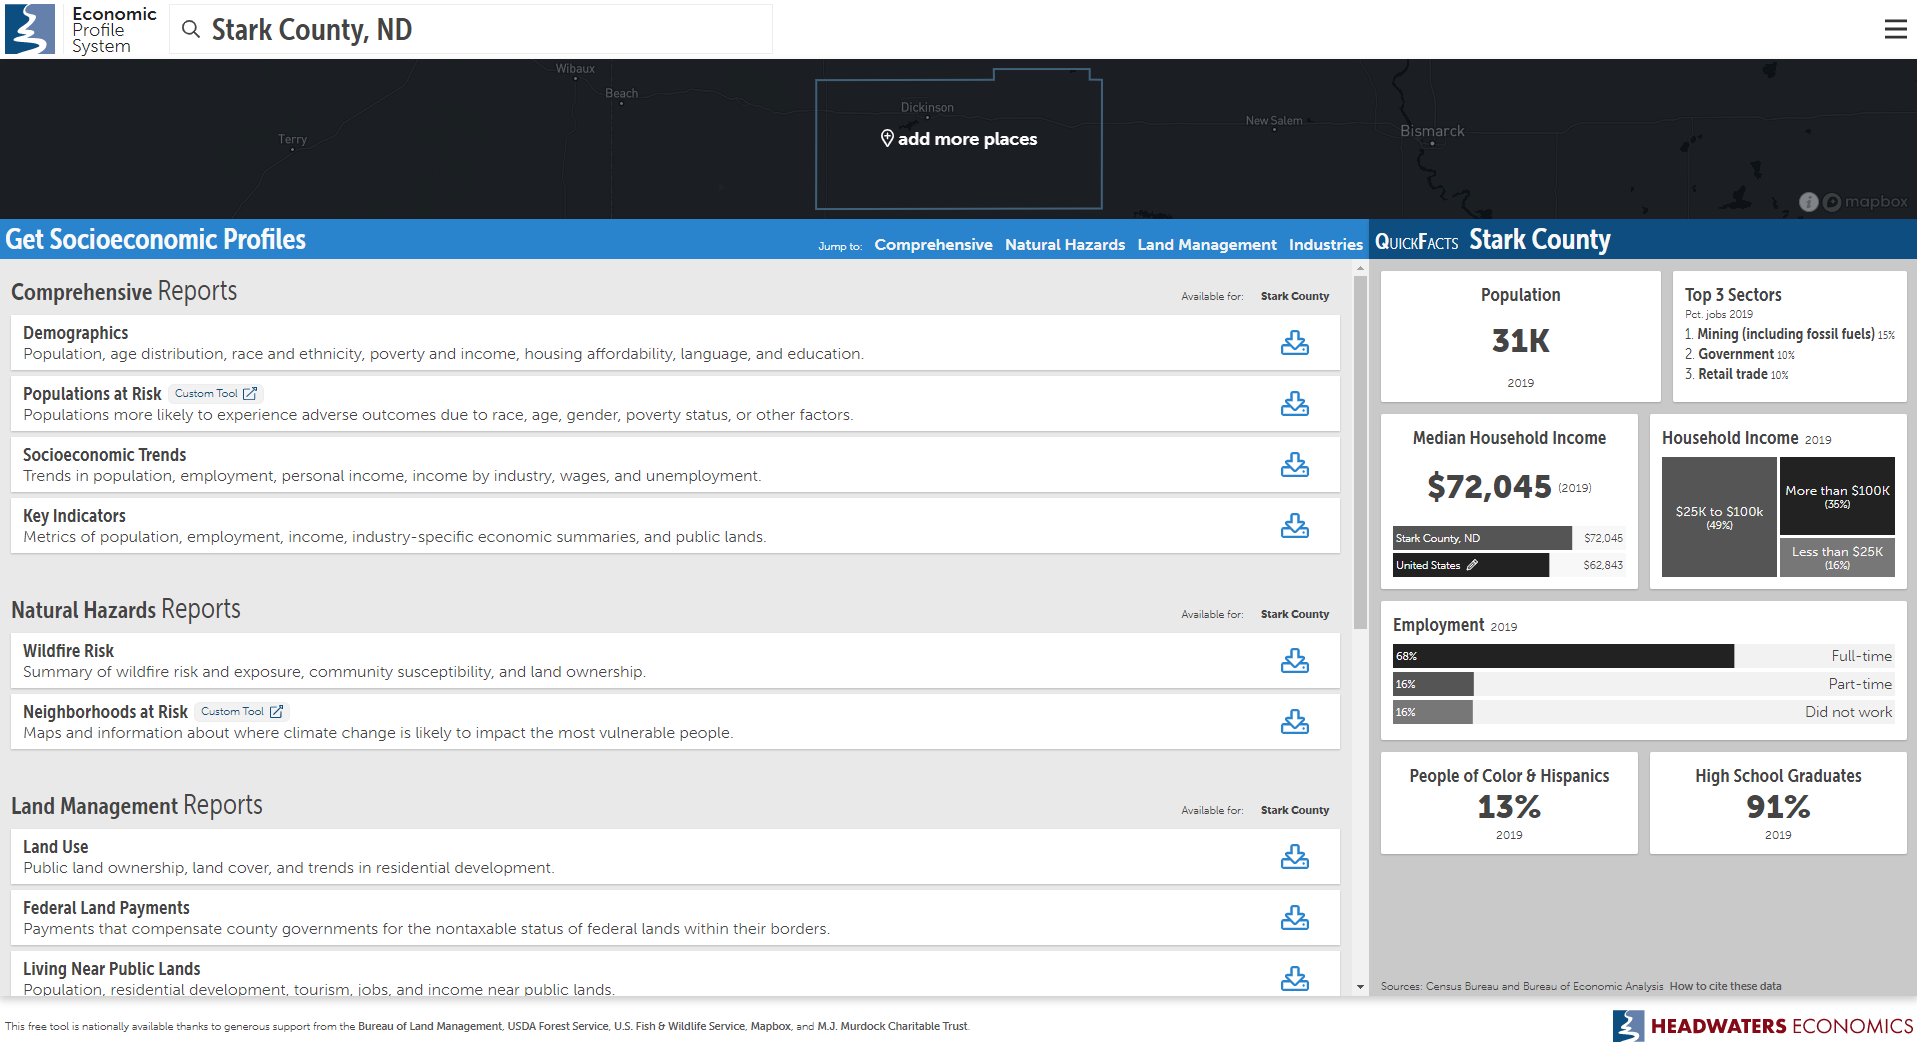Click the Full-time 68% employment bar

tap(1563, 656)
